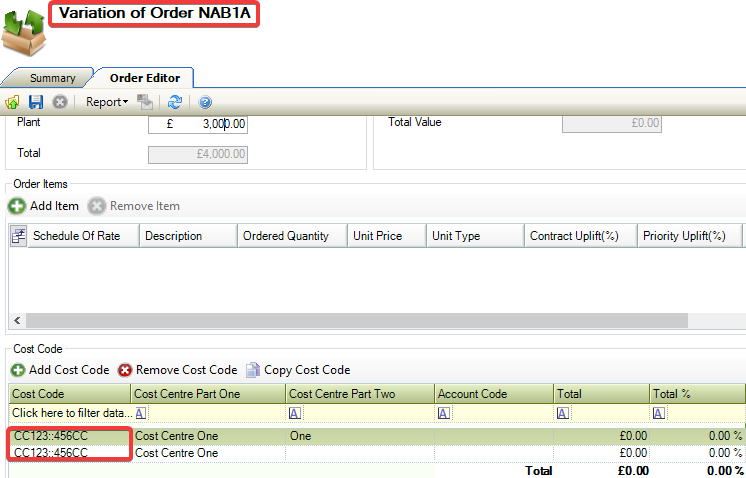746x478 pixels.
Task: Click the filter icon under Cost Centre Part One
Action: pyautogui.click(x=141, y=413)
